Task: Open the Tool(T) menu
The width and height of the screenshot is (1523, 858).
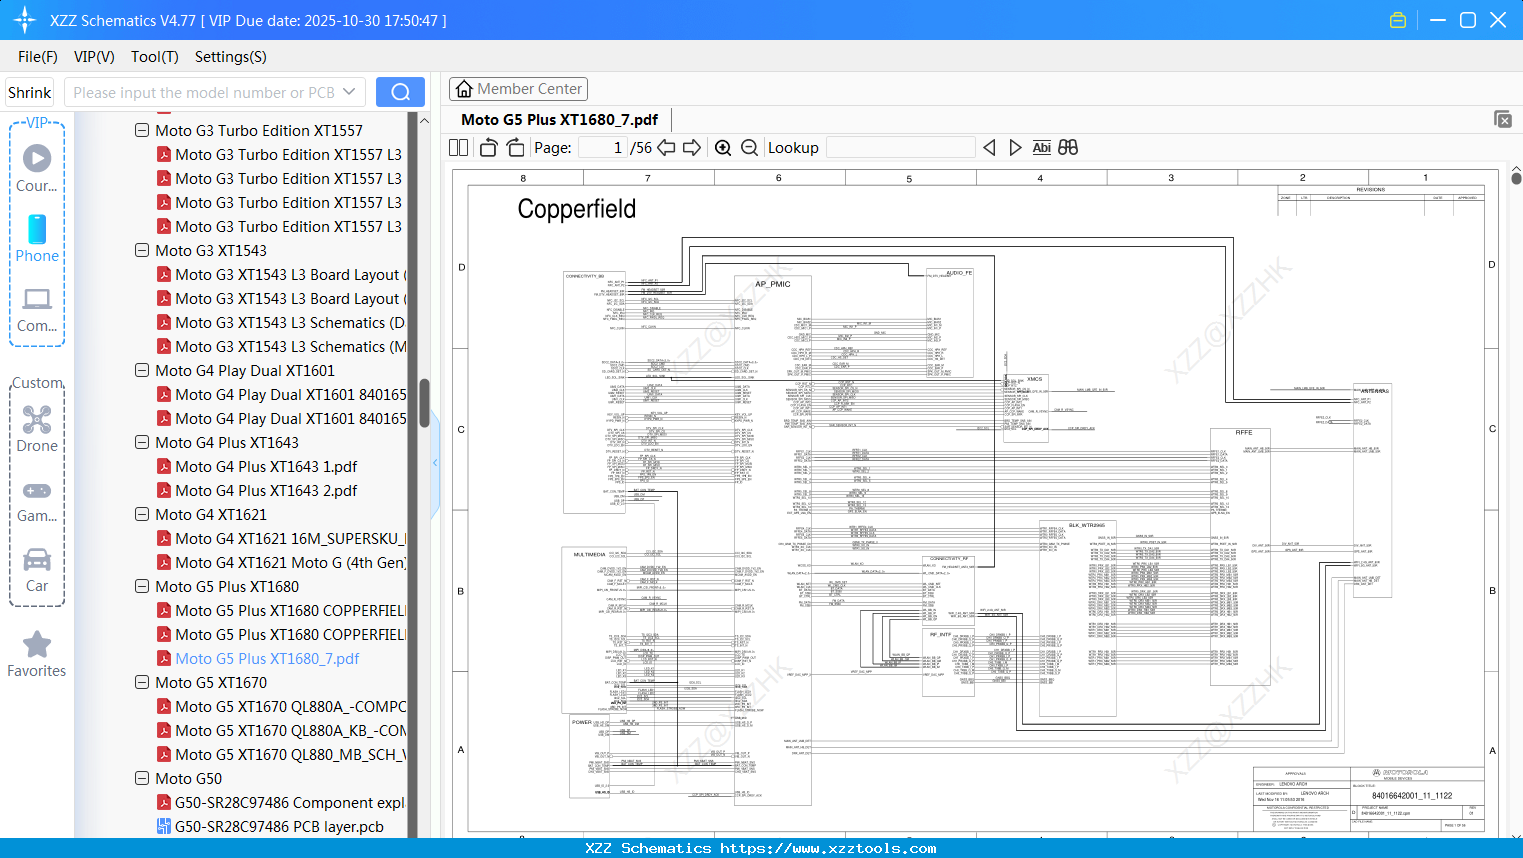Action: pos(154,57)
